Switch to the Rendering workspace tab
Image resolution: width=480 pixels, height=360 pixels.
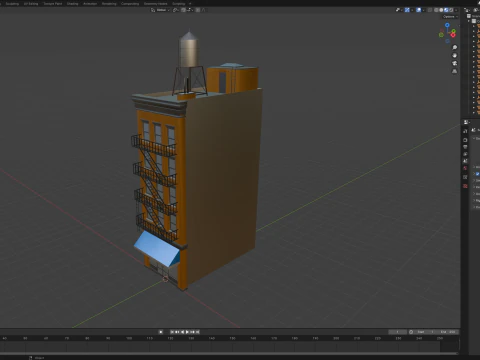coord(109,4)
